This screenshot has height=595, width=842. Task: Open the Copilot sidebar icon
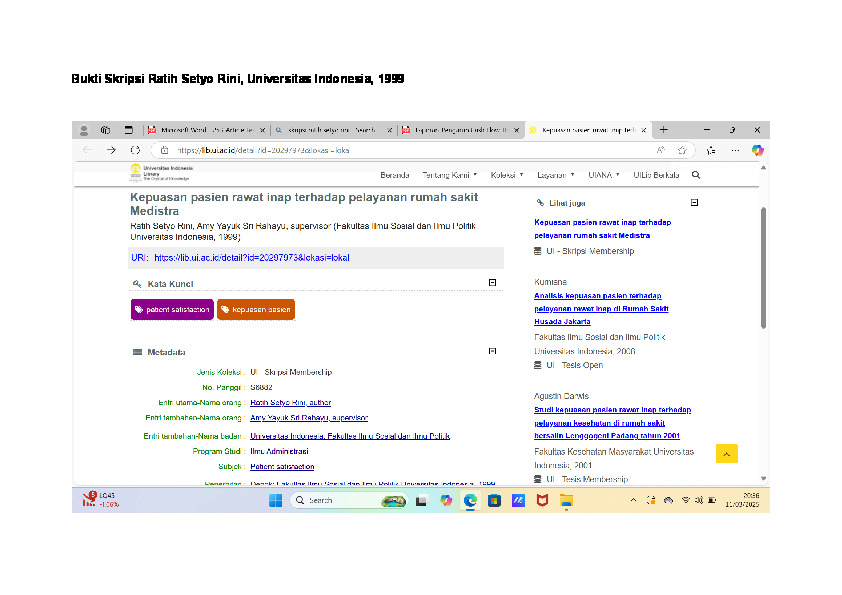coord(758,150)
